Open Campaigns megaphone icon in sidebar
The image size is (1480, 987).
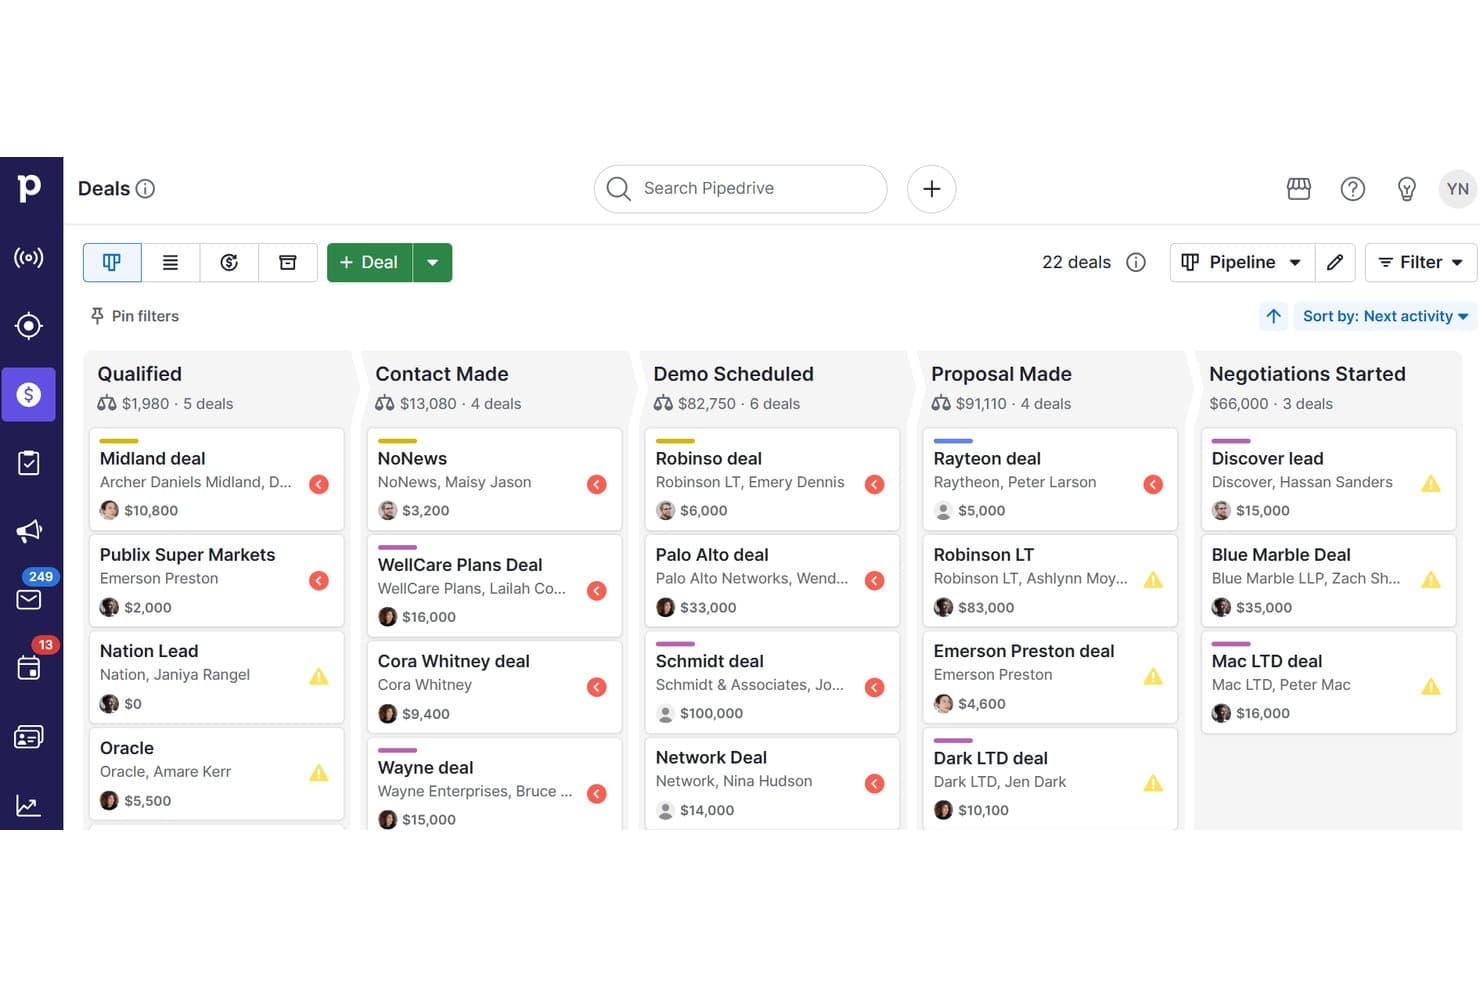point(29,531)
